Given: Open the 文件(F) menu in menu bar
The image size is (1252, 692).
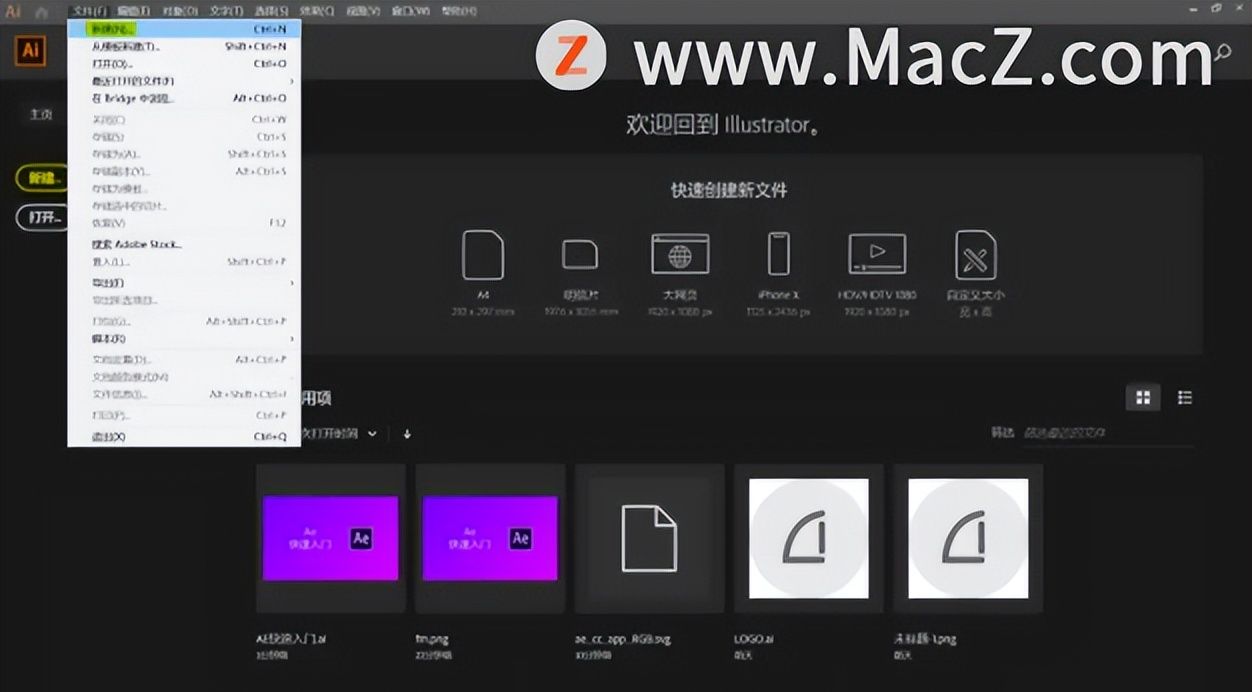Looking at the screenshot, I should tap(90, 11).
